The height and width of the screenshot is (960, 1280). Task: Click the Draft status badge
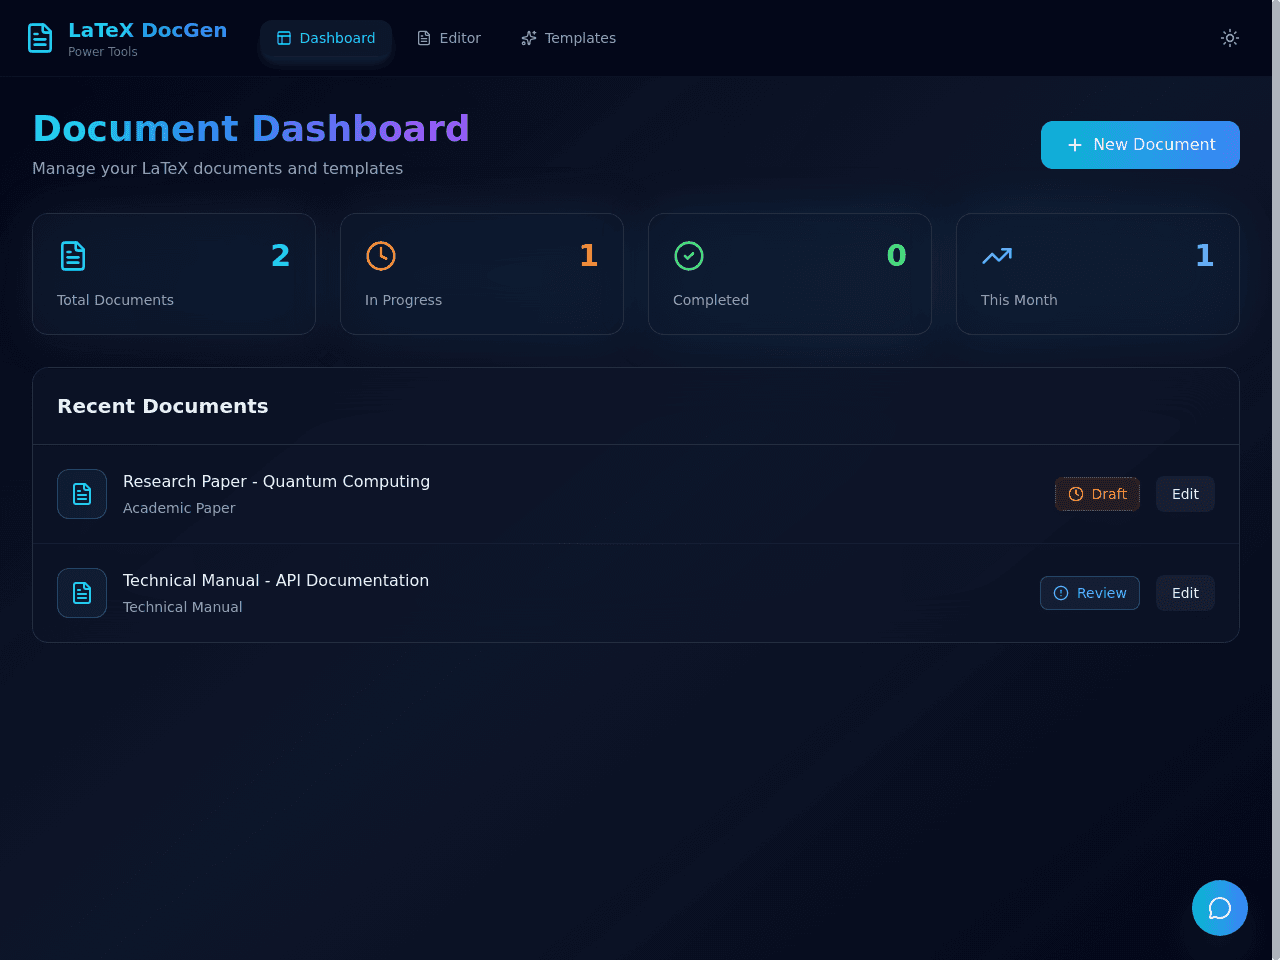tap(1097, 494)
